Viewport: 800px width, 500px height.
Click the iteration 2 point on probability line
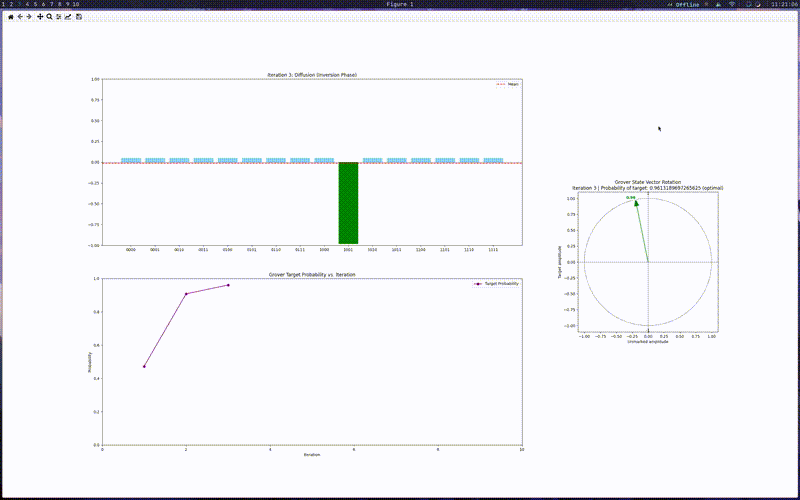point(186,294)
